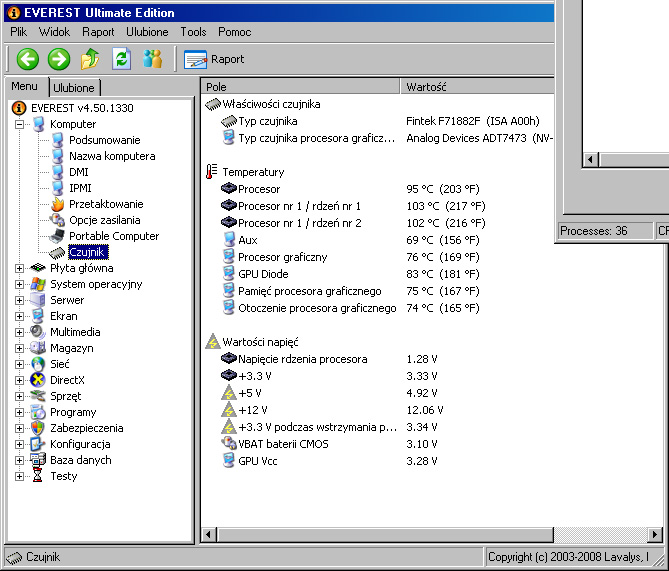Switch to the Menu tab
This screenshot has width=669, height=571.
click(24, 87)
